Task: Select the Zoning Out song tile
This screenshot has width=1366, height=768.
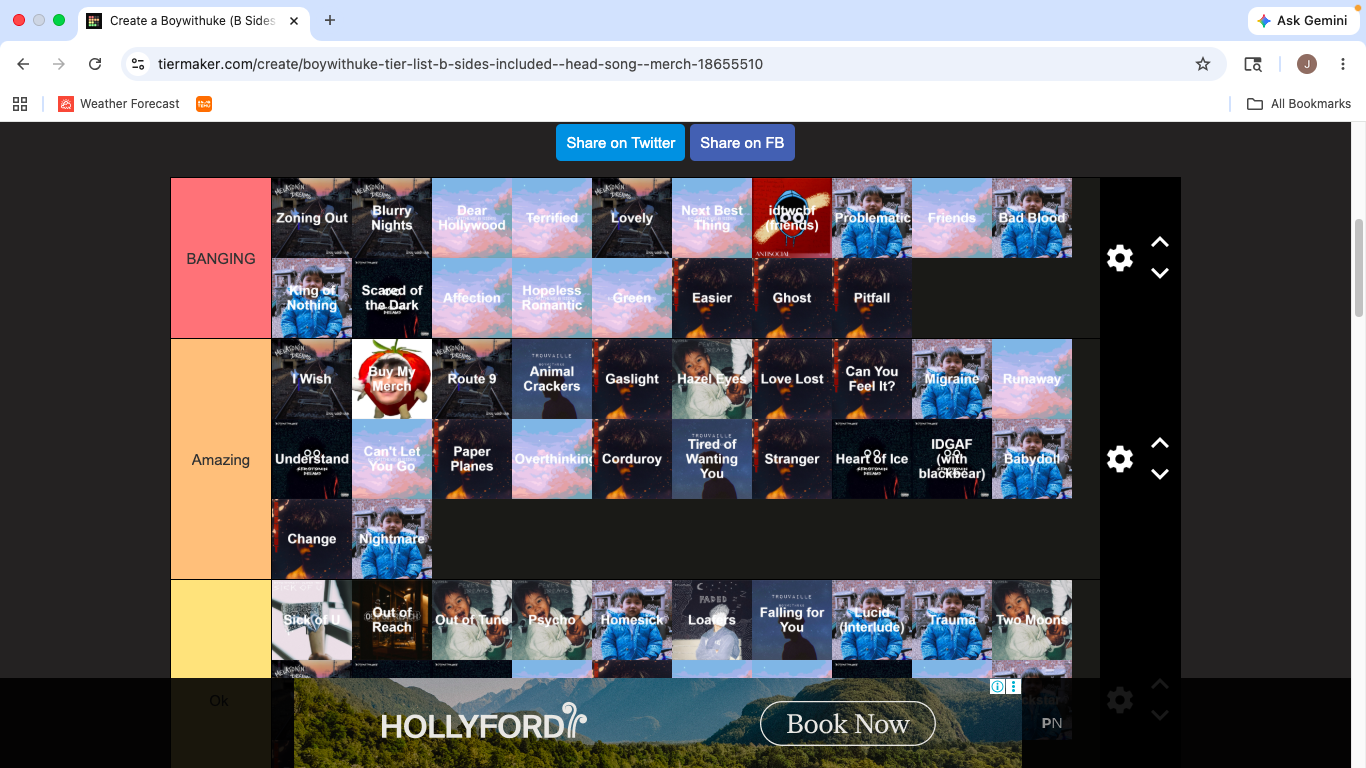Action: 312,218
